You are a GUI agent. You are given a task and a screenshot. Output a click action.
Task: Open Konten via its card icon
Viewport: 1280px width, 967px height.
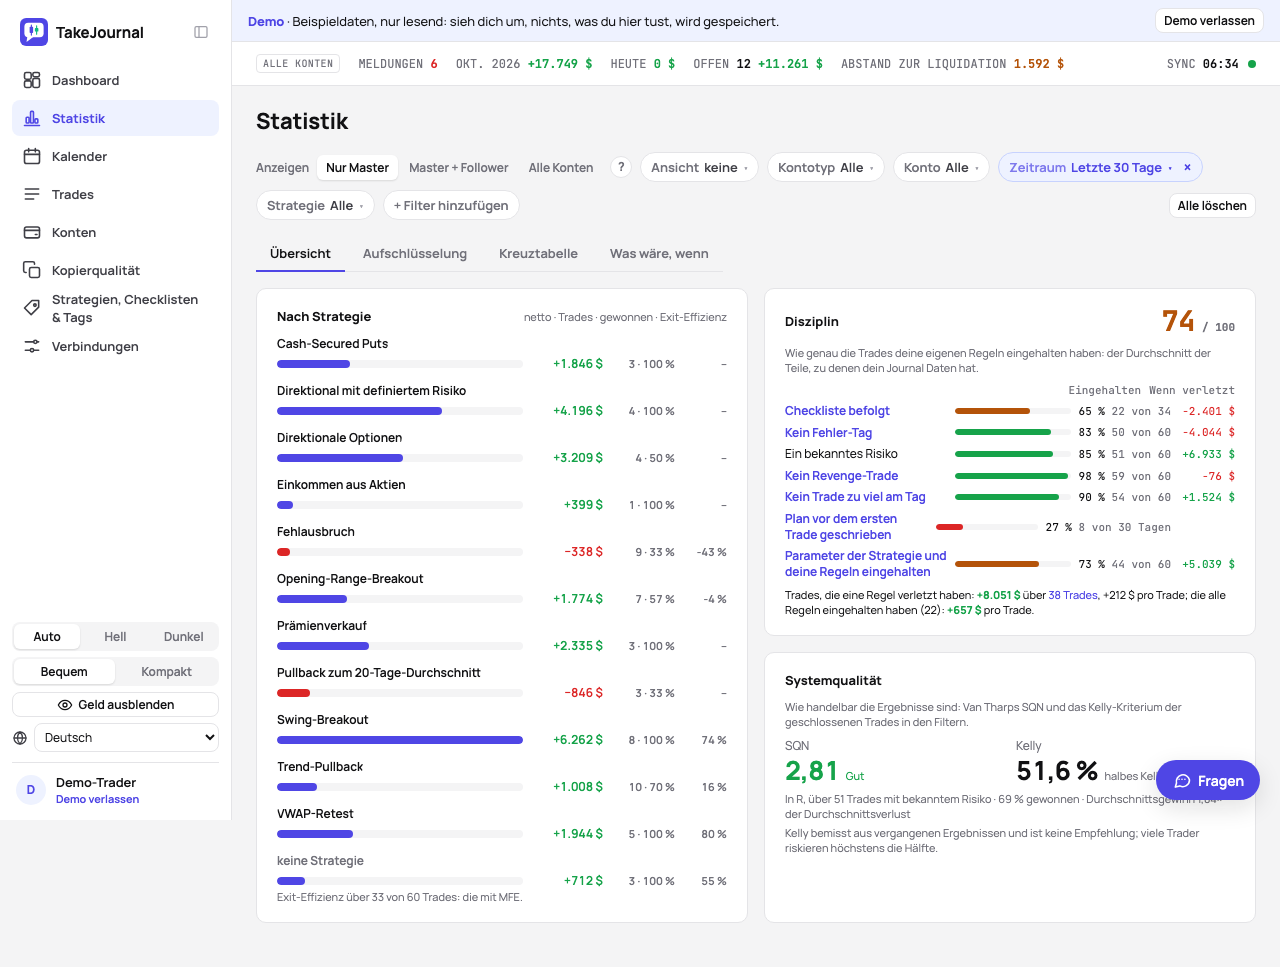(32, 232)
